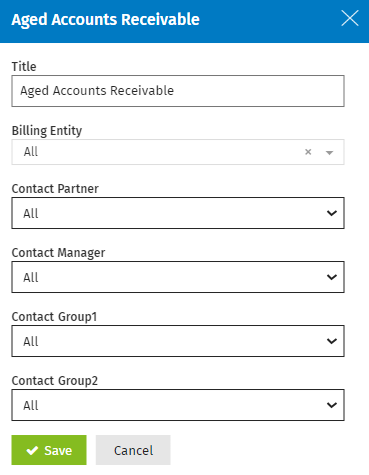369x475 pixels.
Task: Open the Contact Manager dropdown
Action: tap(178, 277)
